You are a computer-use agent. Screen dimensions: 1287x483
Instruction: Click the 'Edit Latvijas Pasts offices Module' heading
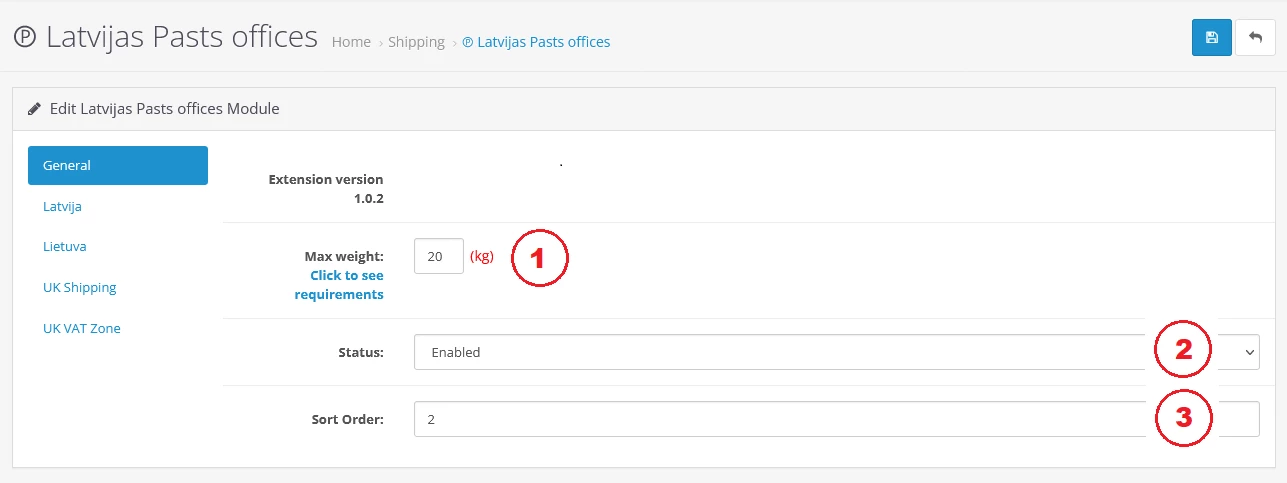(164, 108)
